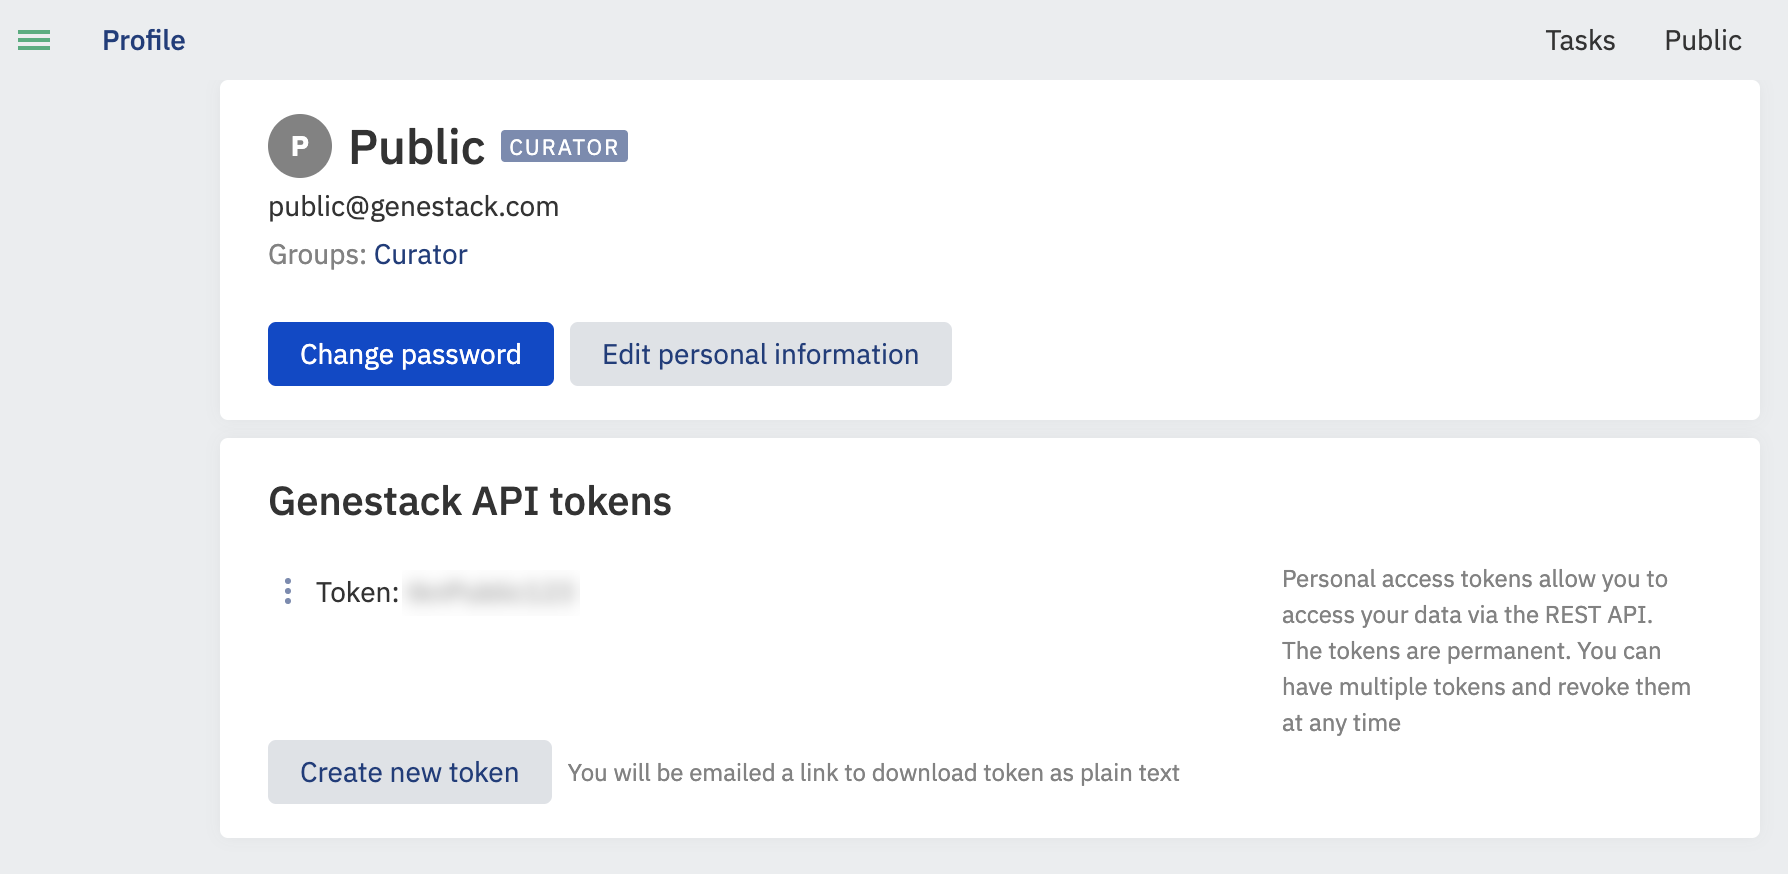This screenshot has height=874, width=1788.
Task: Click the Change password button
Action: [x=411, y=354]
